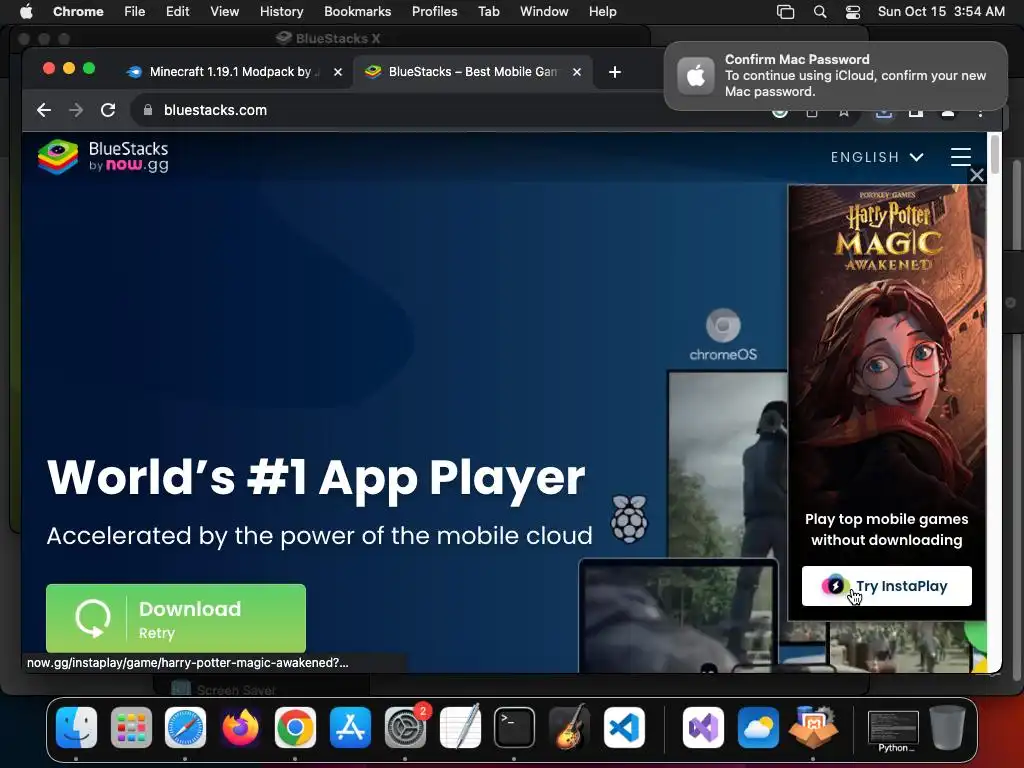The width and height of the screenshot is (1024, 768).
Task: Launch Visual Studio Code from the Dock
Action: point(624,727)
